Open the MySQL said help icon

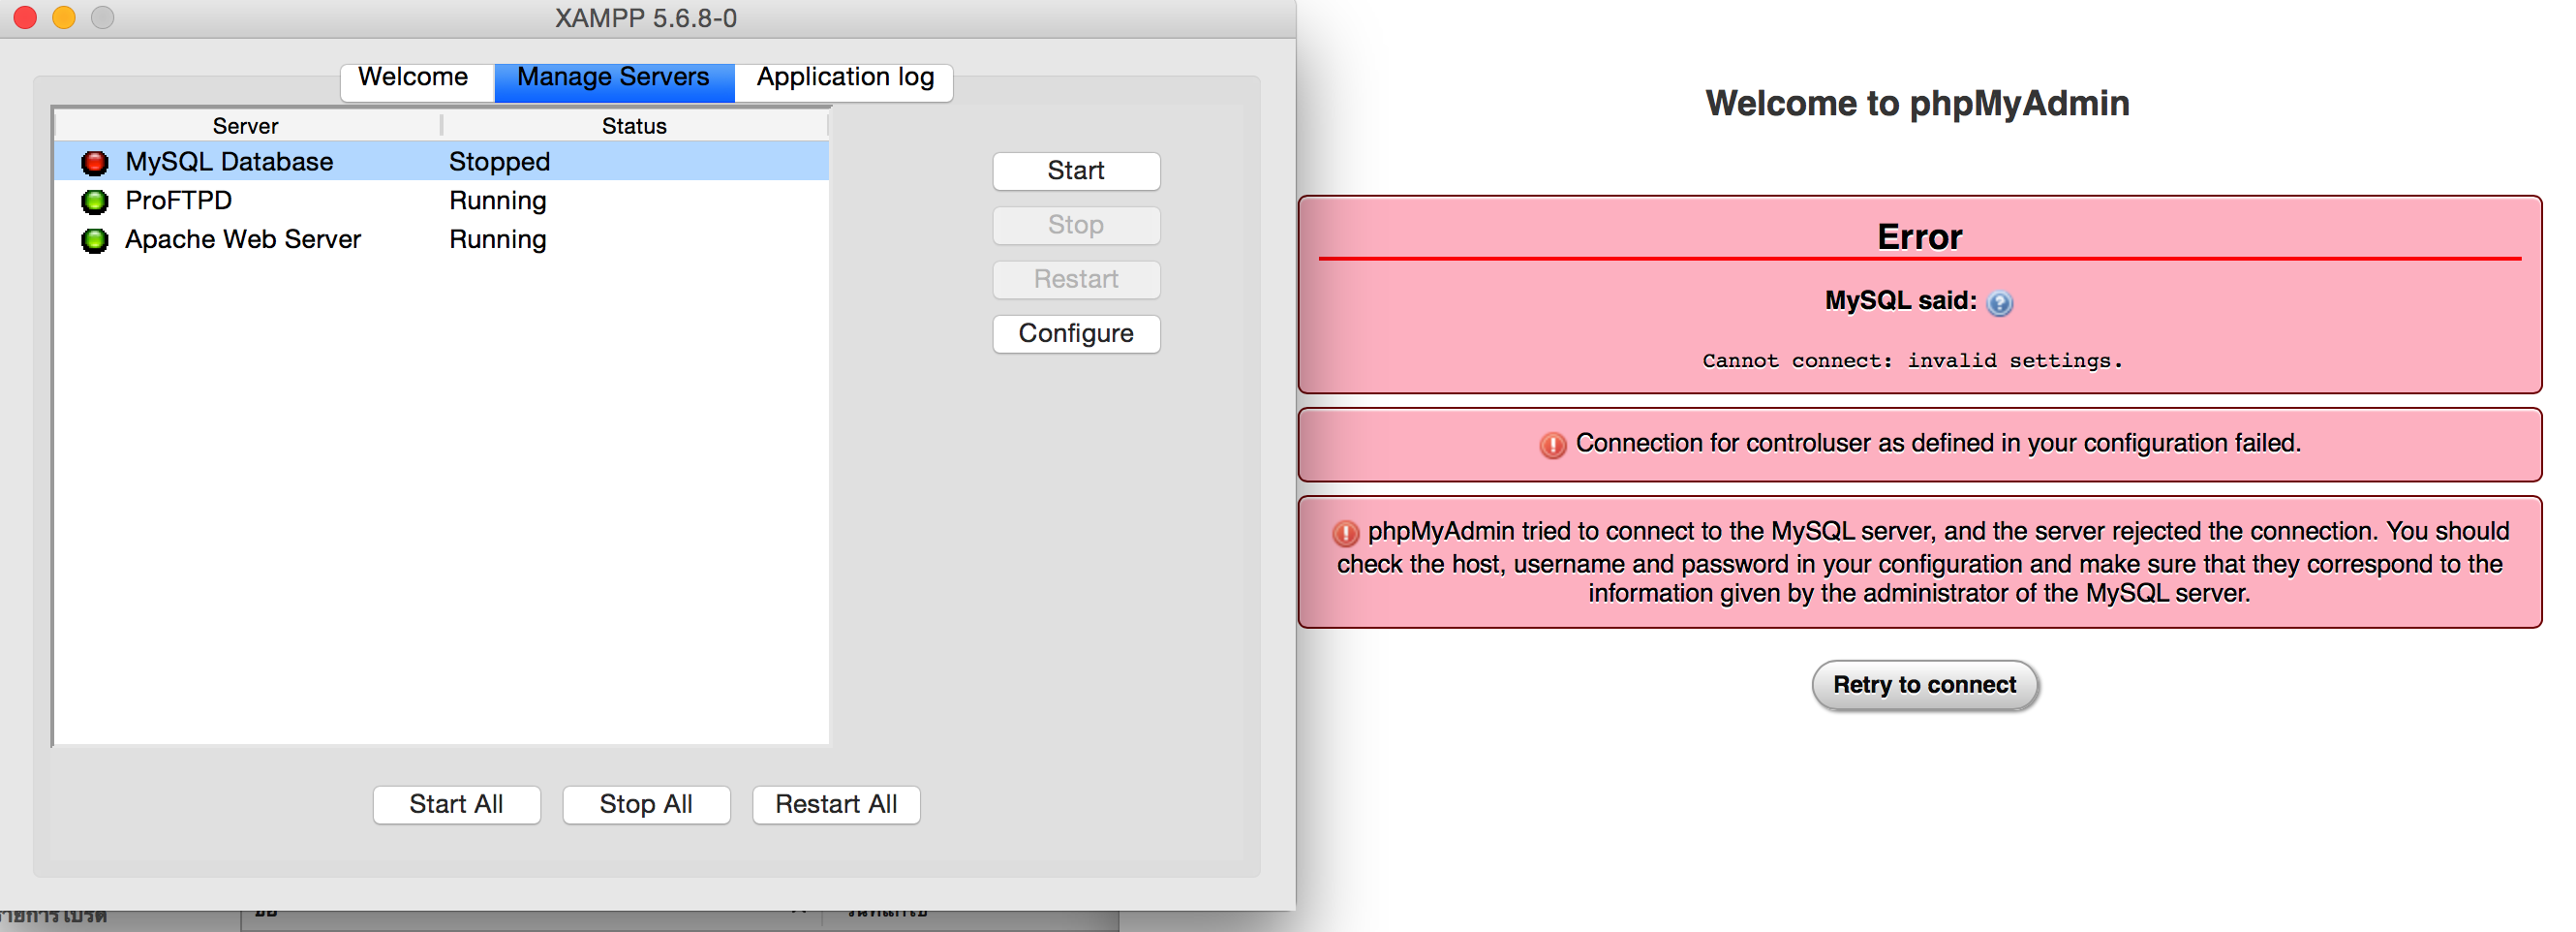pyautogui.click(x=1999, y=303)
